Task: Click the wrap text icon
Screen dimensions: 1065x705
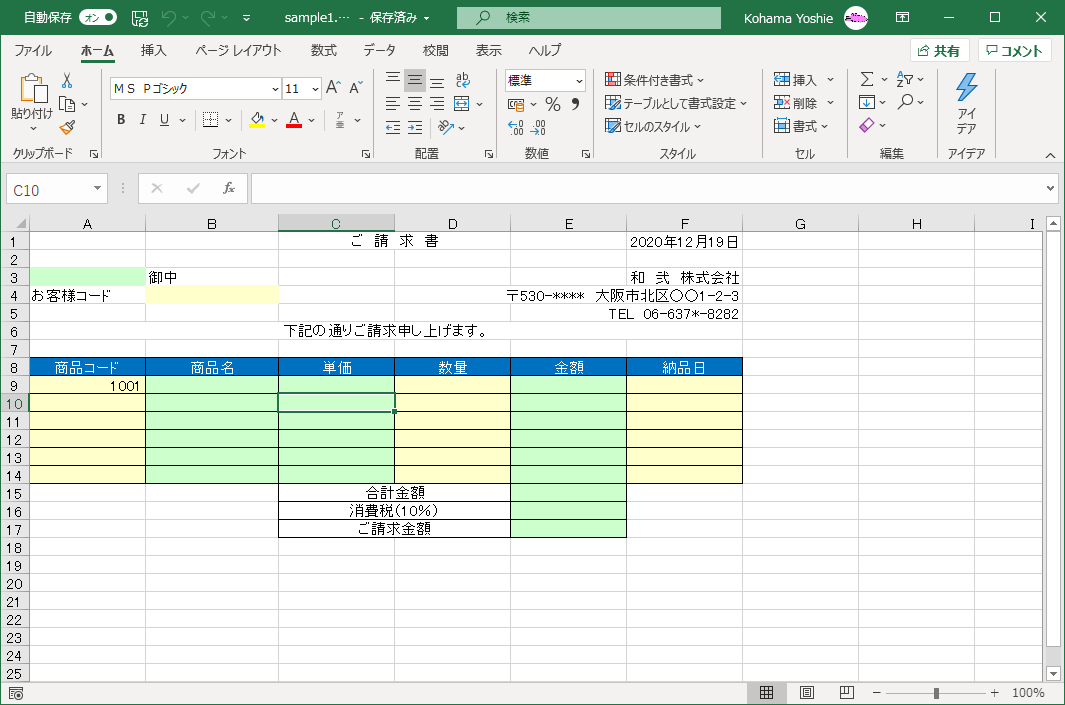Action: pyautogui.click(x=463, y=80)
